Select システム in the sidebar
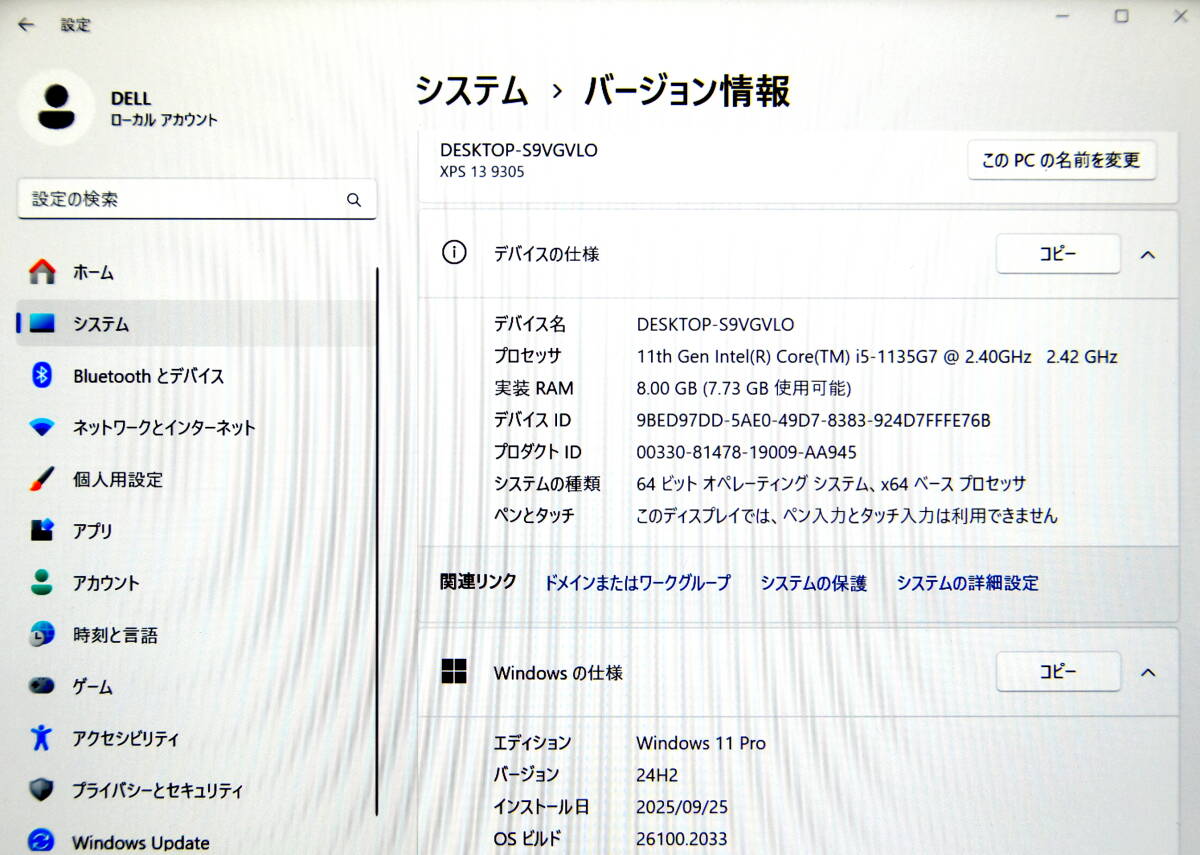Screen dimensions: 1200x855 (x=196, y=324)
